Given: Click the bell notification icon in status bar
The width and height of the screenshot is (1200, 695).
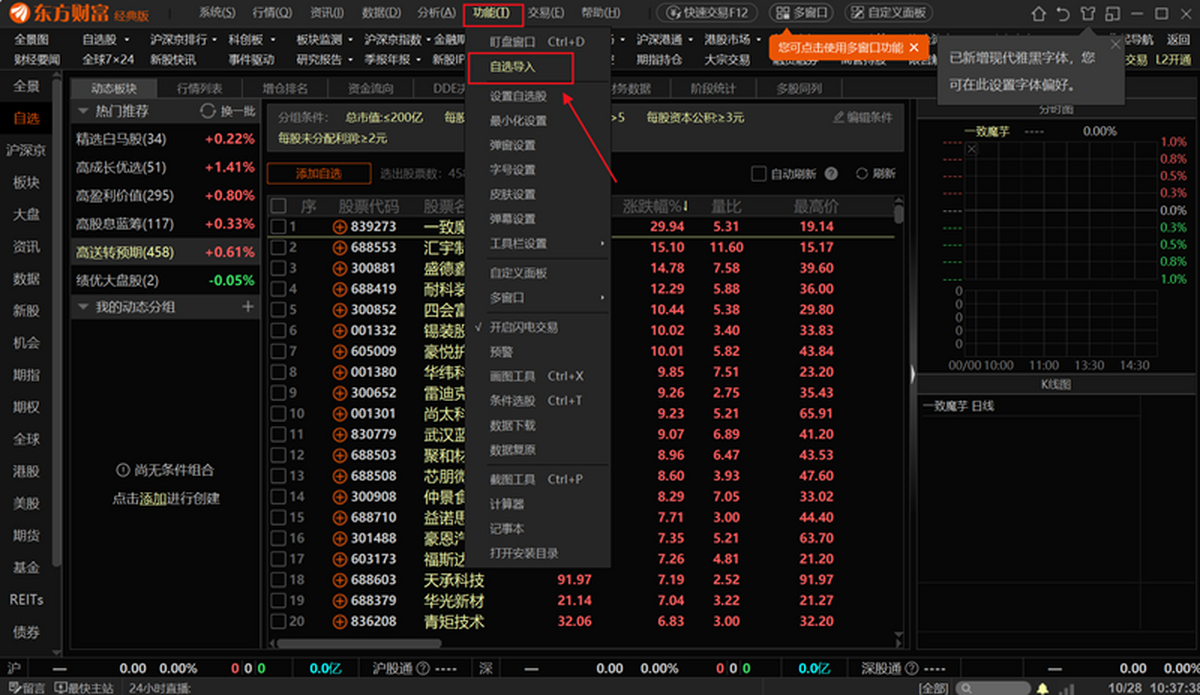Looking at the screenshot, I should (x=1043, y=688).
